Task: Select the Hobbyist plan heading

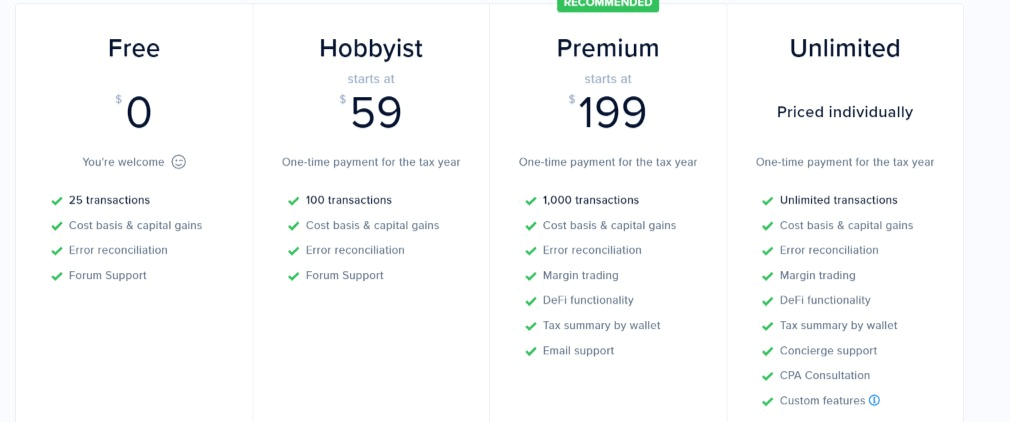Action: click(371, 48)
